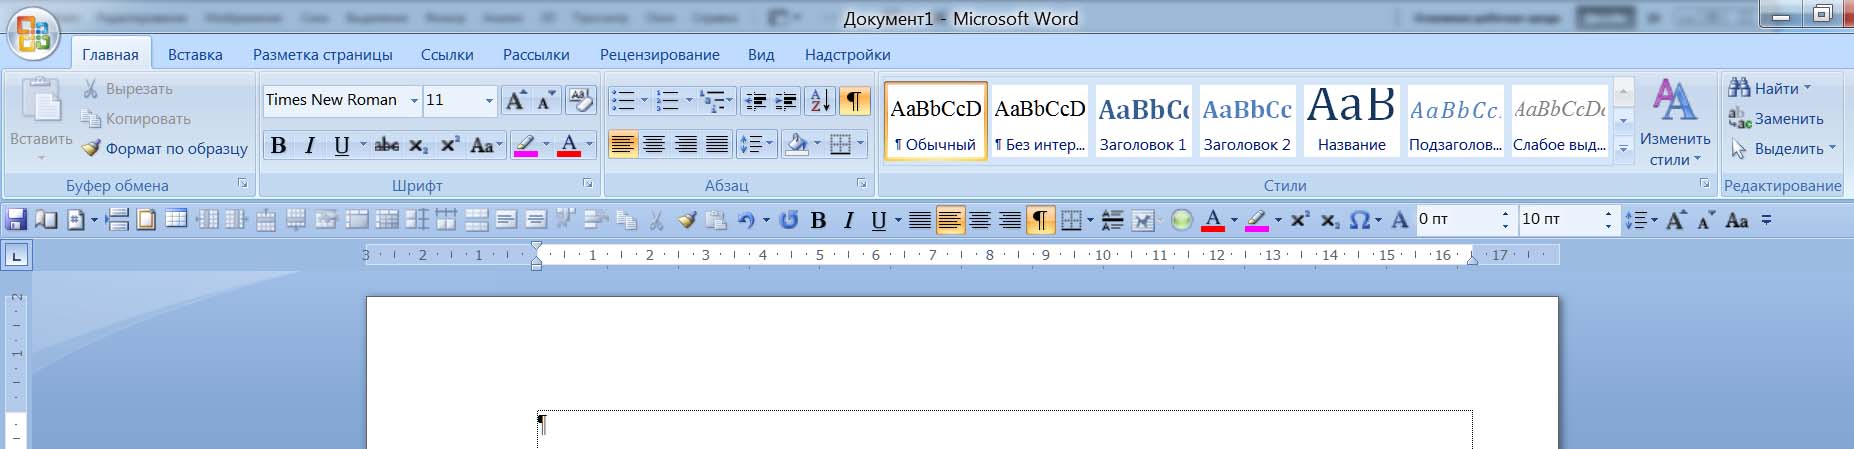Insert a symbol with the Omega icon

click(1359, 221)
